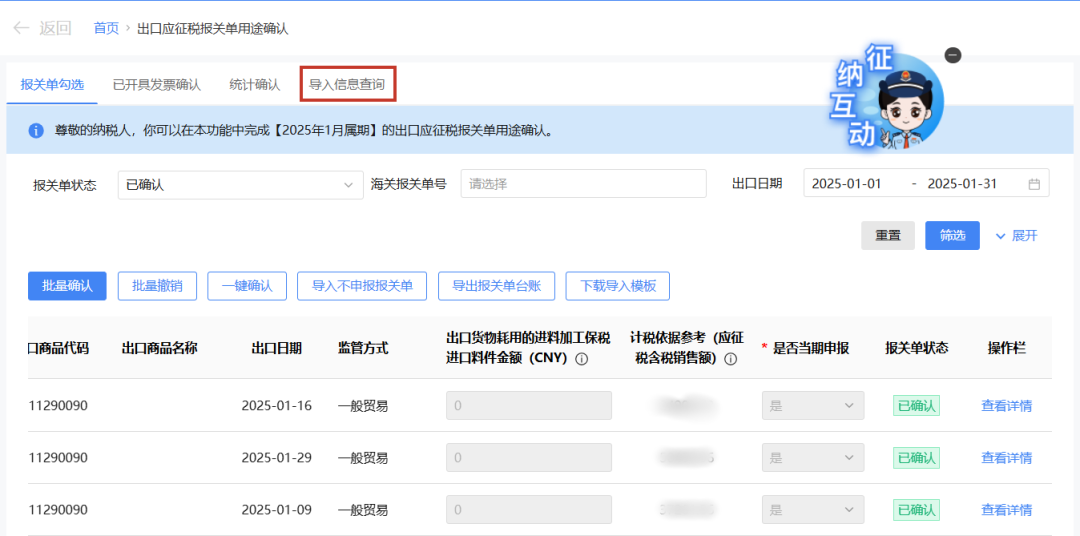This screenshot has height=536, width=1080.
Task: Minimize the 征纳互动 floating widget
Action: click(x=953, y=55)
